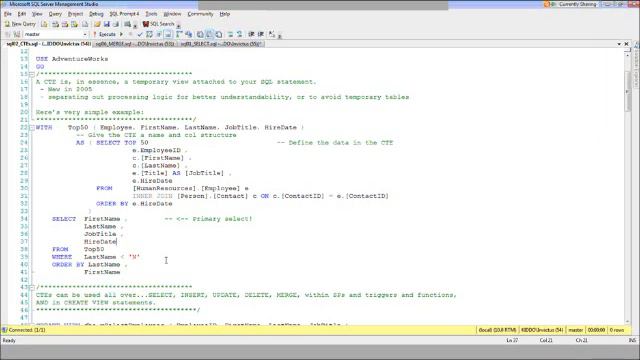Open the SQL Prompt 4 menu

point(124,14)
